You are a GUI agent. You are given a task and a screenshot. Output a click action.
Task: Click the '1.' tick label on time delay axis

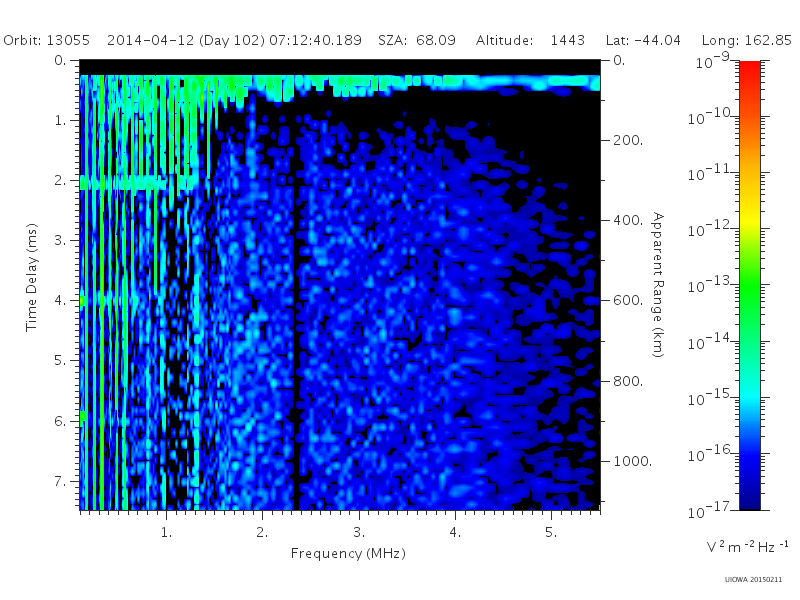[x=60, y=120]
